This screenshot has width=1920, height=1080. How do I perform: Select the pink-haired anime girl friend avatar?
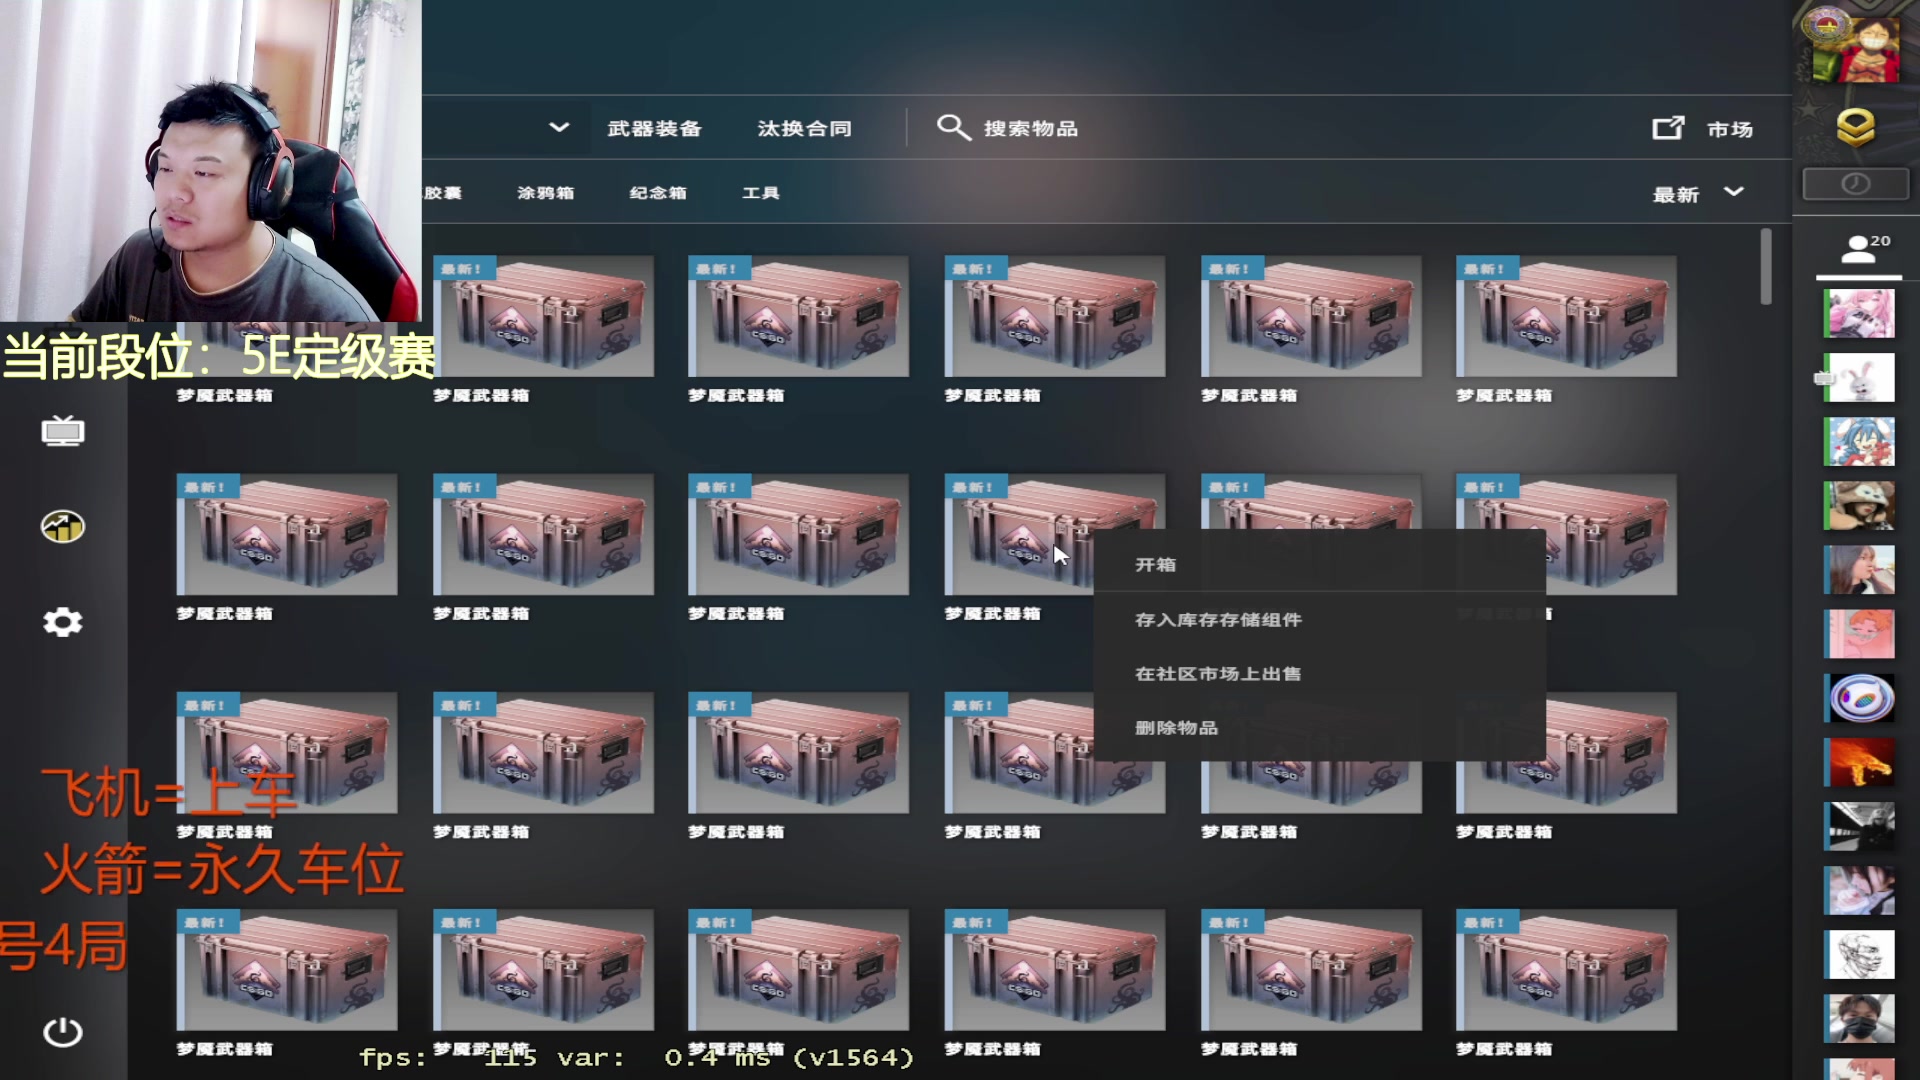1859,313
